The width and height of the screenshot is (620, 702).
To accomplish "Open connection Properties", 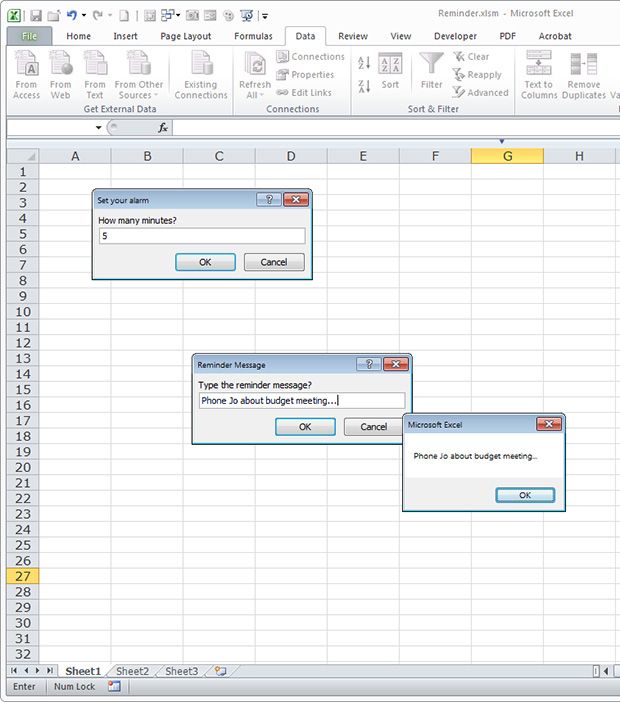I will coord(305,74).
